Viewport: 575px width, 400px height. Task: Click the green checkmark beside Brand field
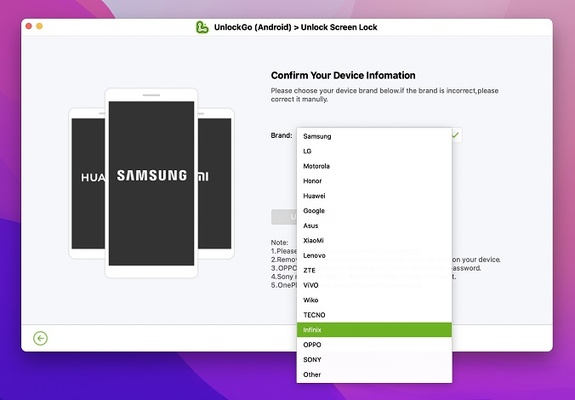(455, 135)
